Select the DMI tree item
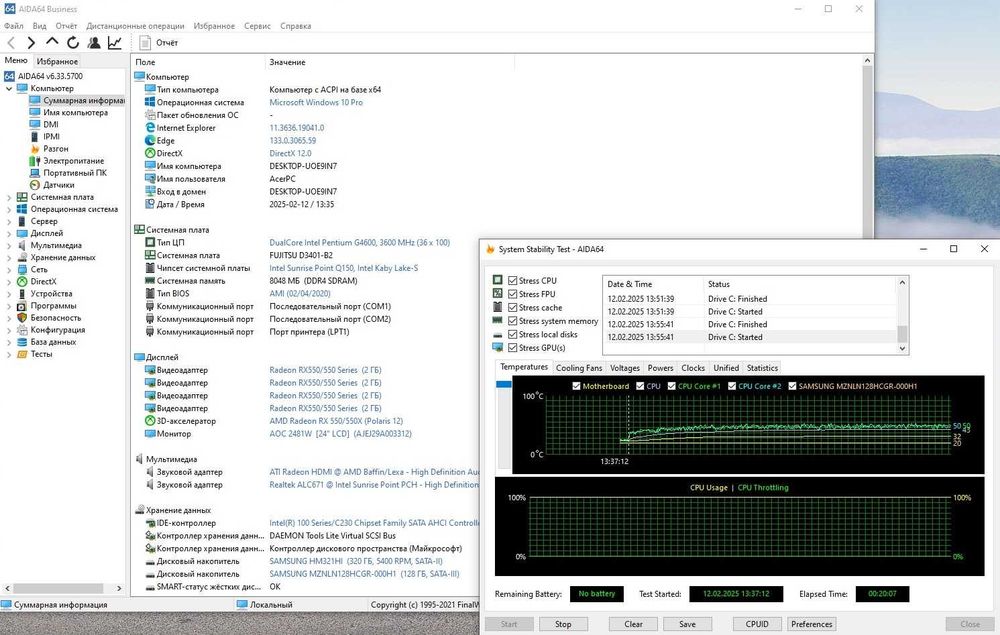Viewport: 1000px width, 635px height. [50, 124]
